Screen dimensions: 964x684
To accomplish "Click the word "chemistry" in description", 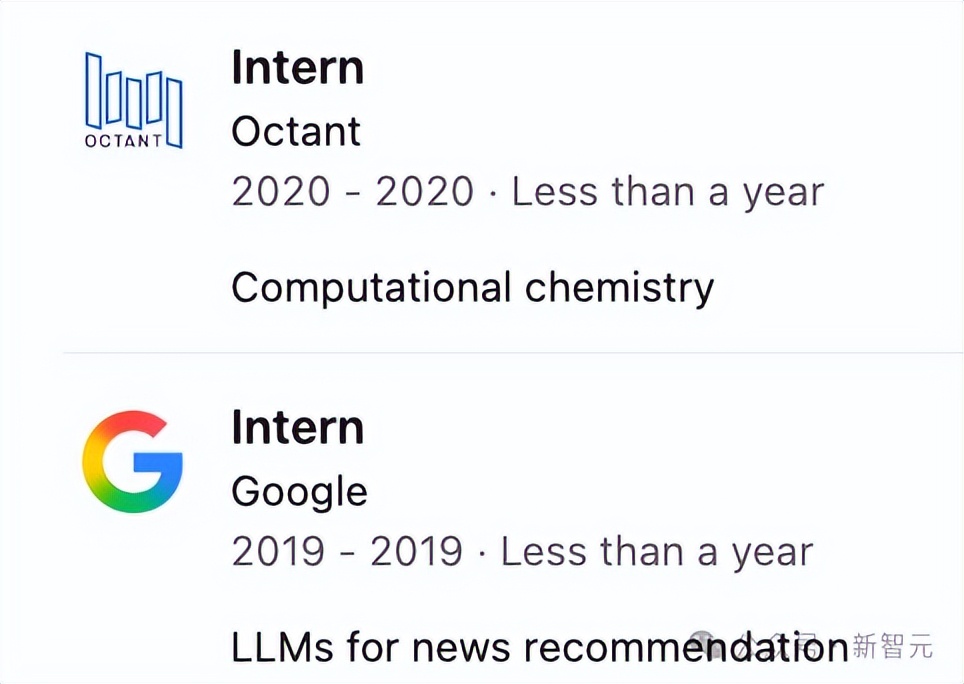I will [619, 288].
